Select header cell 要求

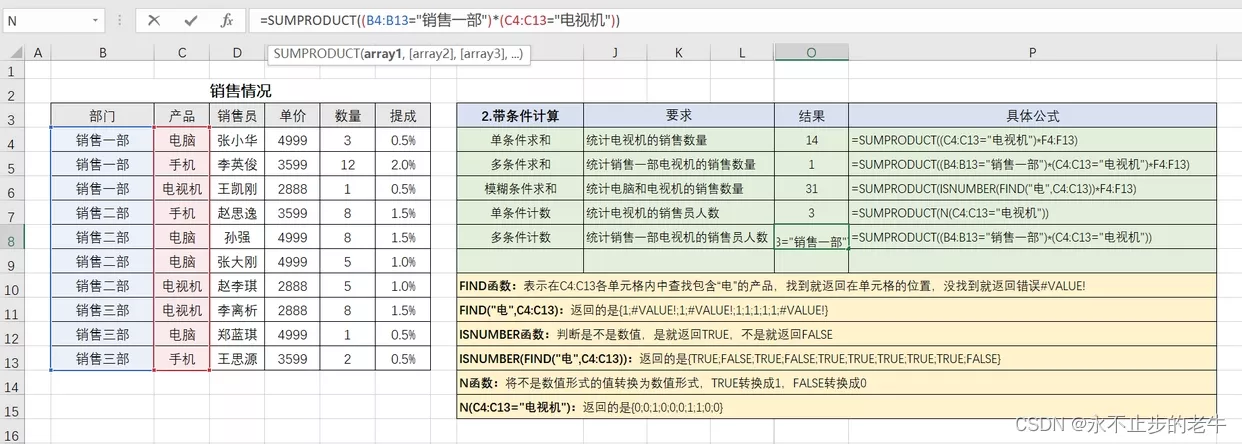tap(678, 115)
